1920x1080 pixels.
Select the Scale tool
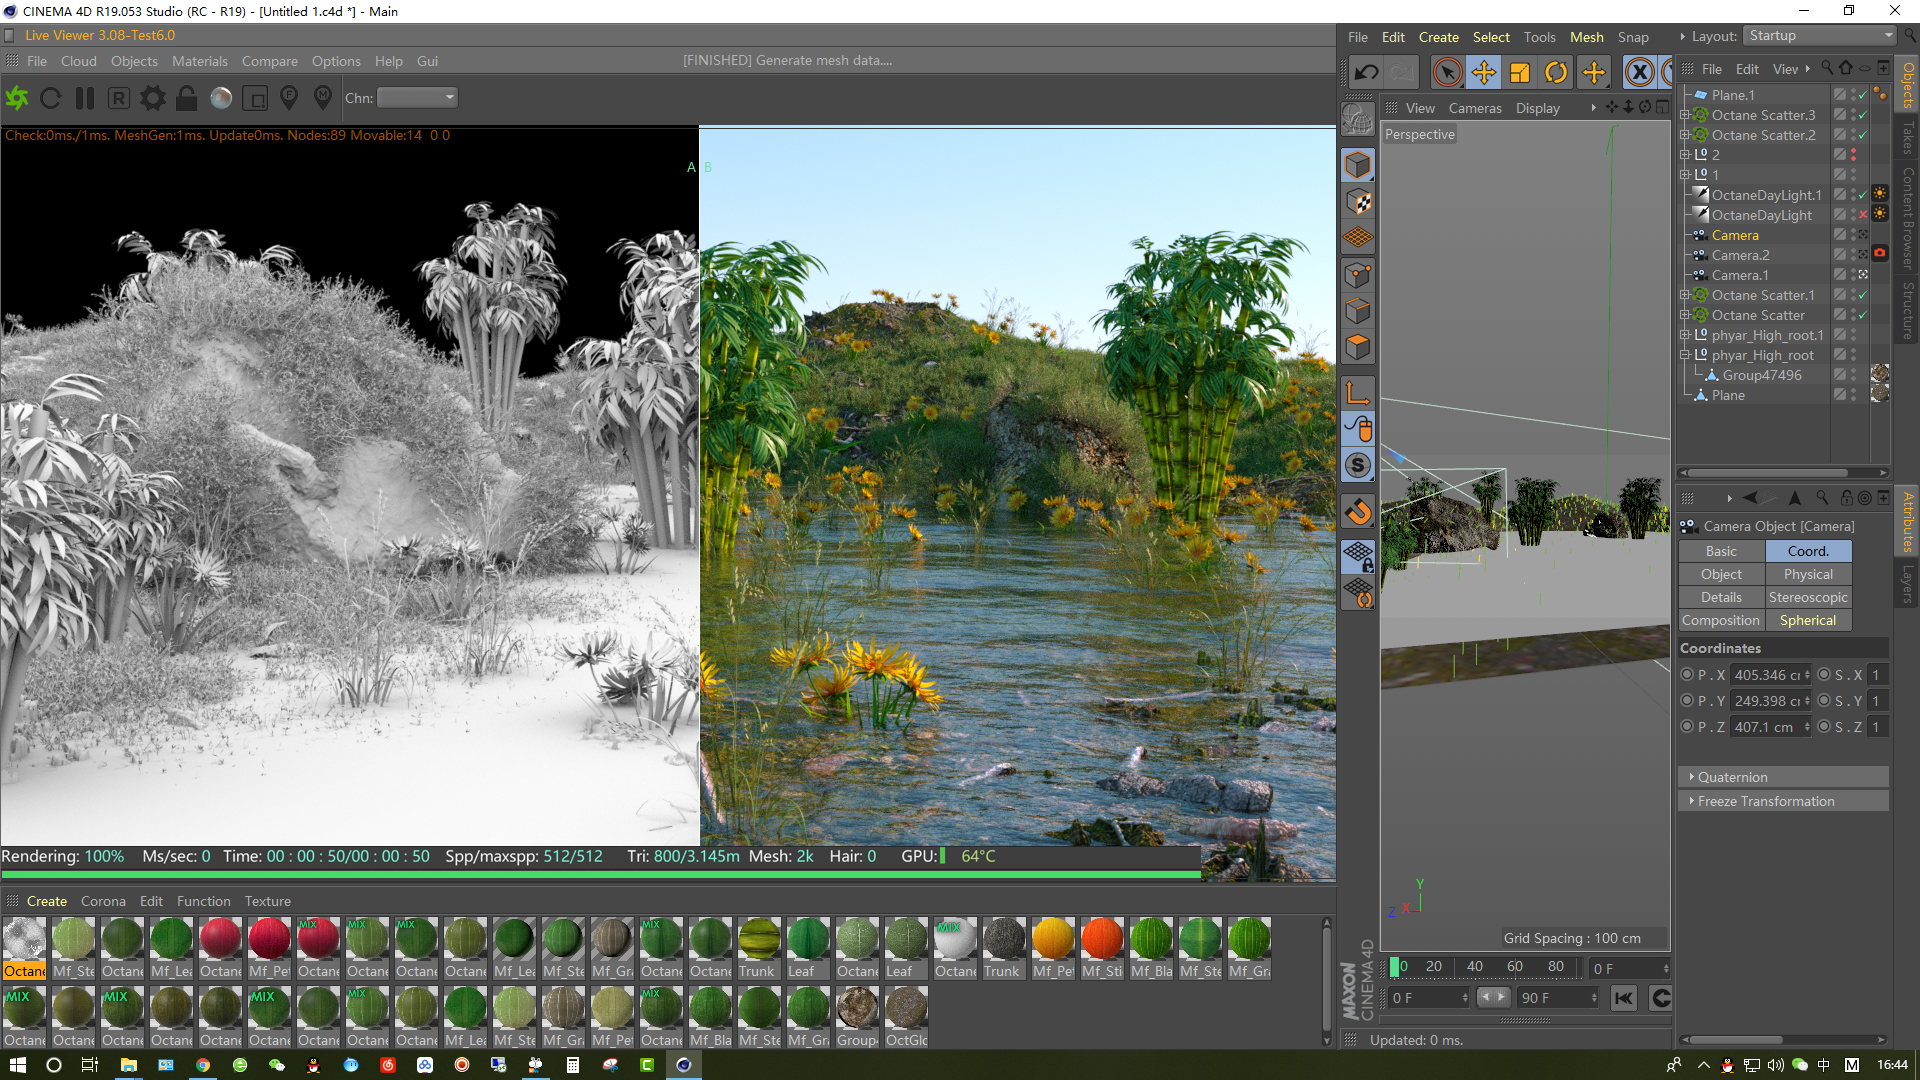(1520, 72)
